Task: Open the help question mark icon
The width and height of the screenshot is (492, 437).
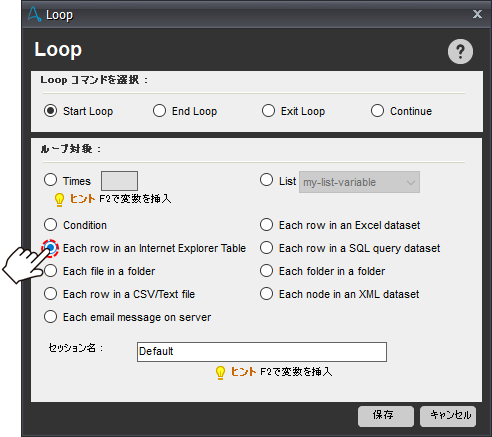Action: (x=460, y=52)
